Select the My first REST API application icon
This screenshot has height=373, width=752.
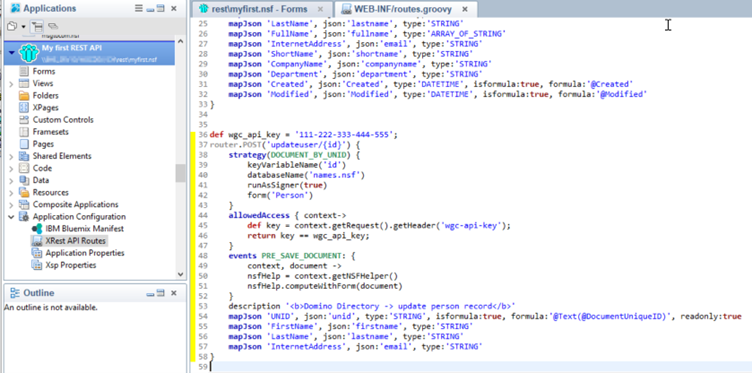(28, 53)
